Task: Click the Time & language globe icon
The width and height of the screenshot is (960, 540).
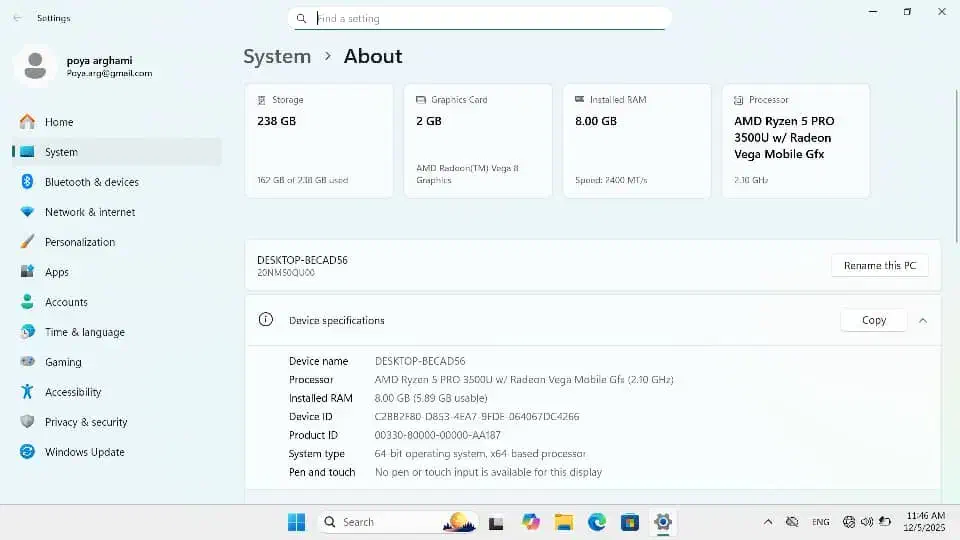Action: point(27,332)
